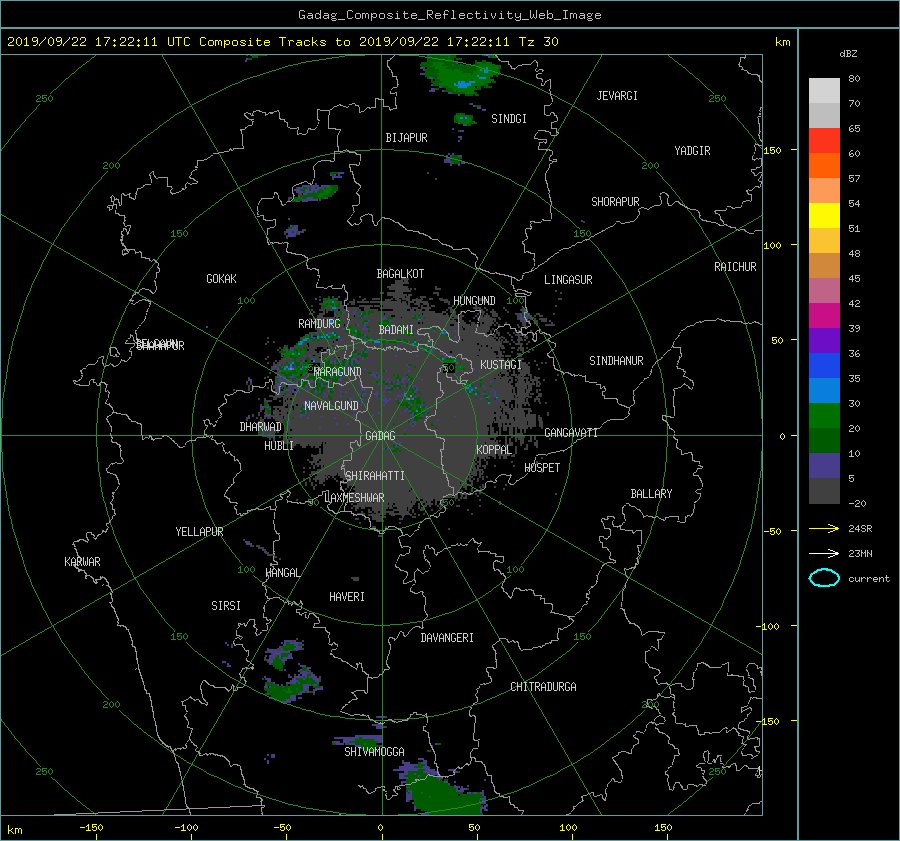Click the YELLAPUR city label
Viewport: 900px width, 841px height.
[x=199, y=532]
